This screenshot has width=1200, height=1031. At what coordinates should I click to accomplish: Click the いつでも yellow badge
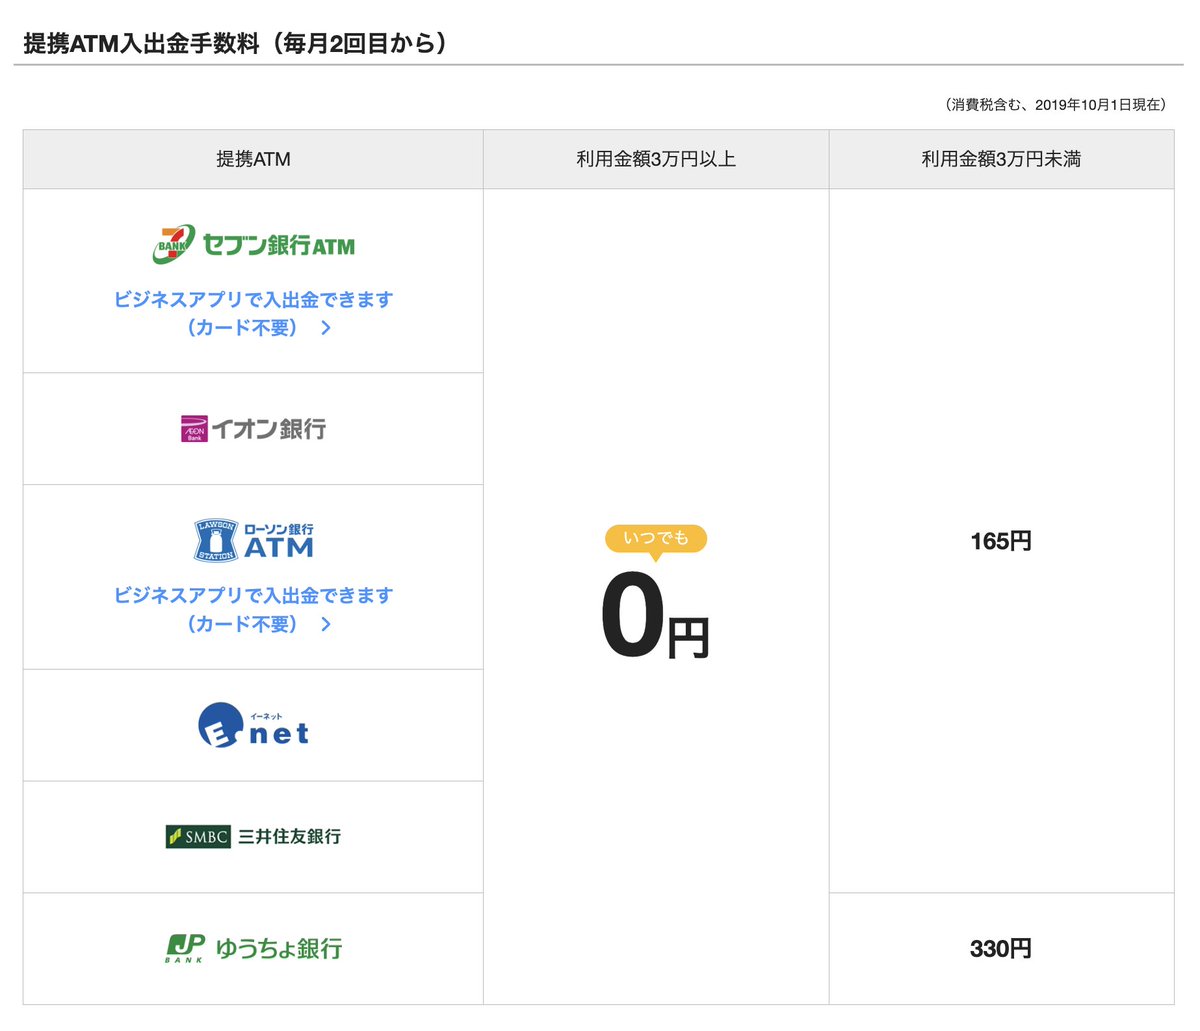click(656, 539)
